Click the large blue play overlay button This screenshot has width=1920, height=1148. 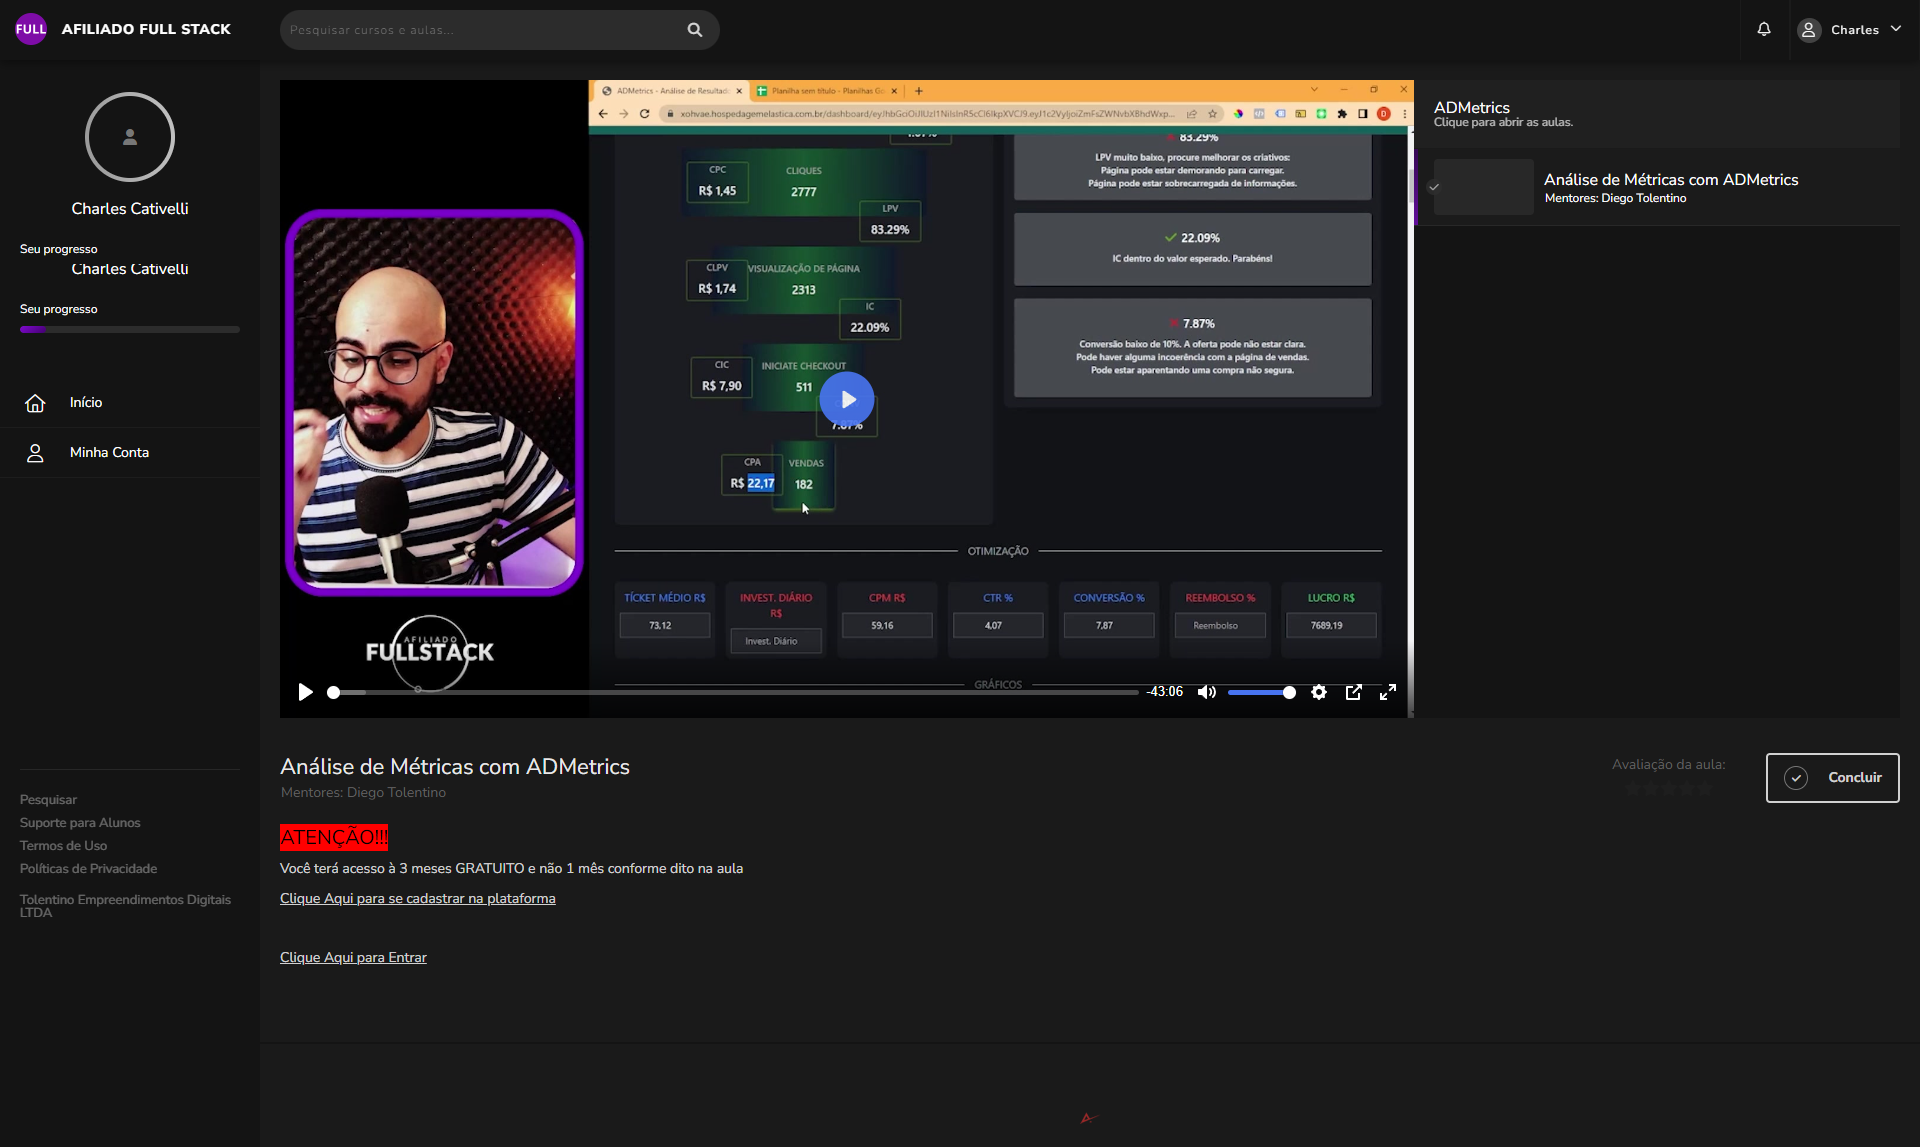pos(847,399)
